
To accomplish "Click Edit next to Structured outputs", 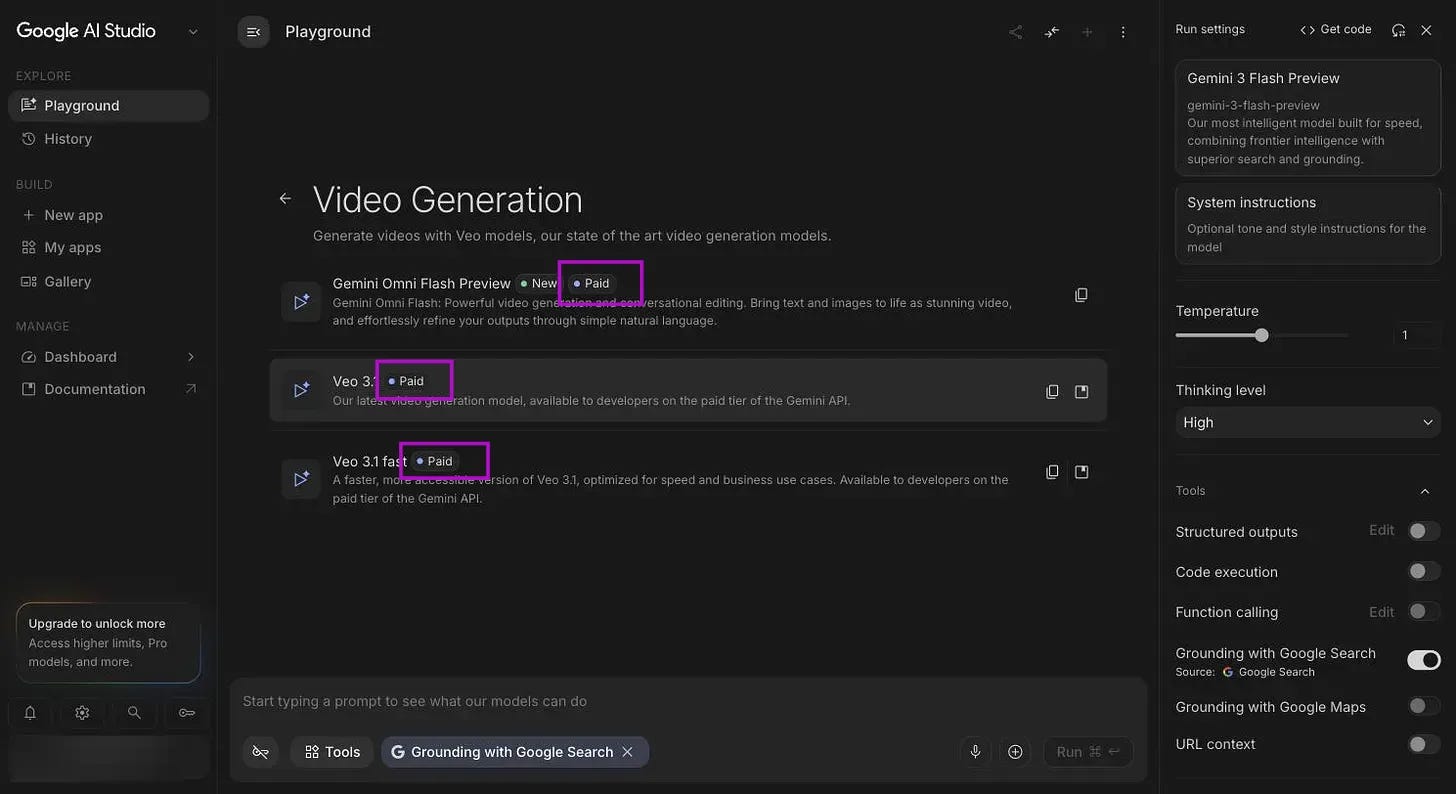I will click(1381, 530).
